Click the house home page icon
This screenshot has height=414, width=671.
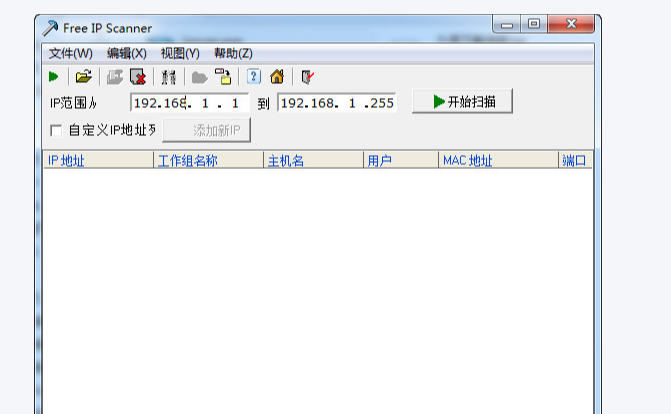pos(277,77)
